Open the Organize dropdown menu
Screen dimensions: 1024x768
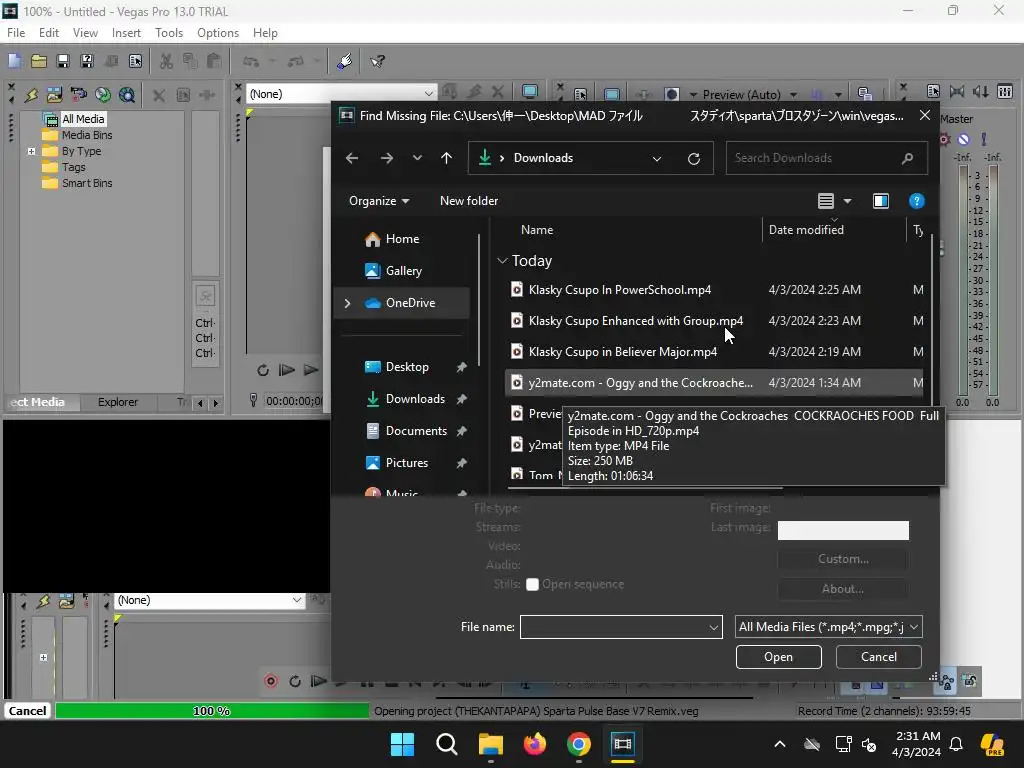coord(379,201)
